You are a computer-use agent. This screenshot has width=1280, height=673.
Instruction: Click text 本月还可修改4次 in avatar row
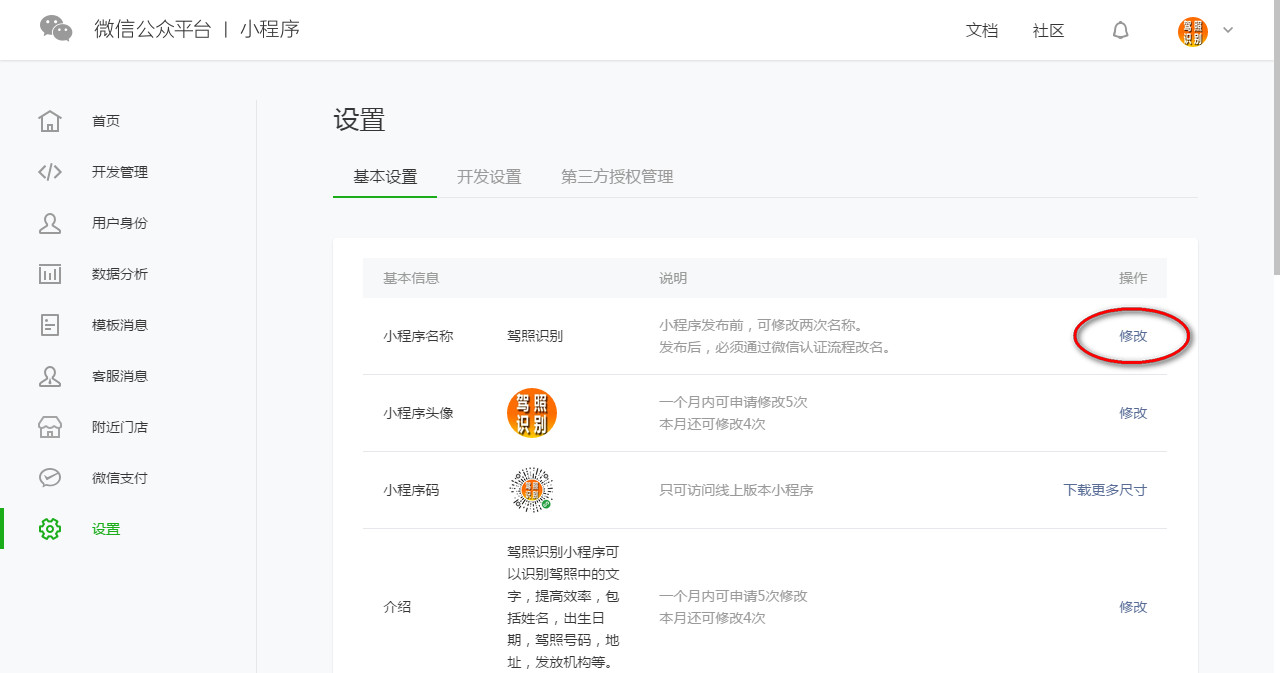pos(712,424)
